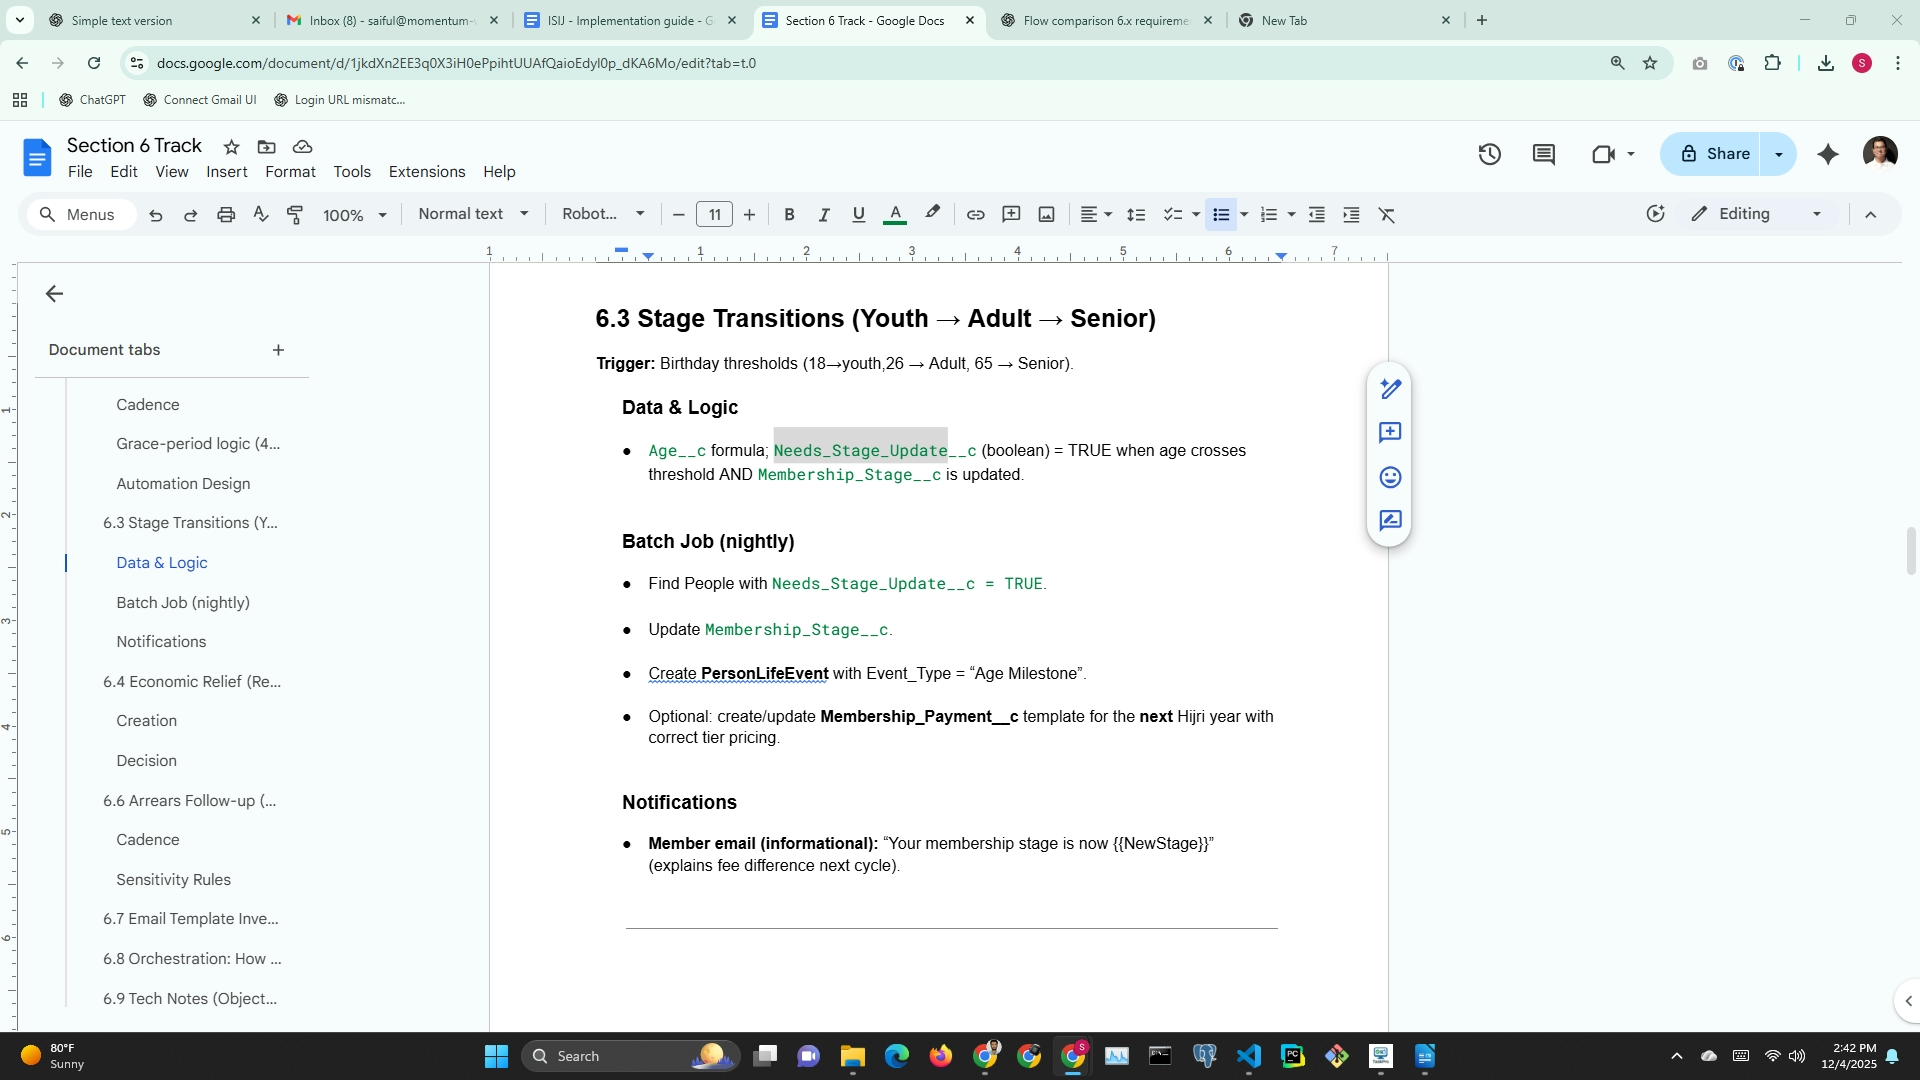Open the text color picker
The width and height of the screenshot is (1920, 1080).
[895, 214]
